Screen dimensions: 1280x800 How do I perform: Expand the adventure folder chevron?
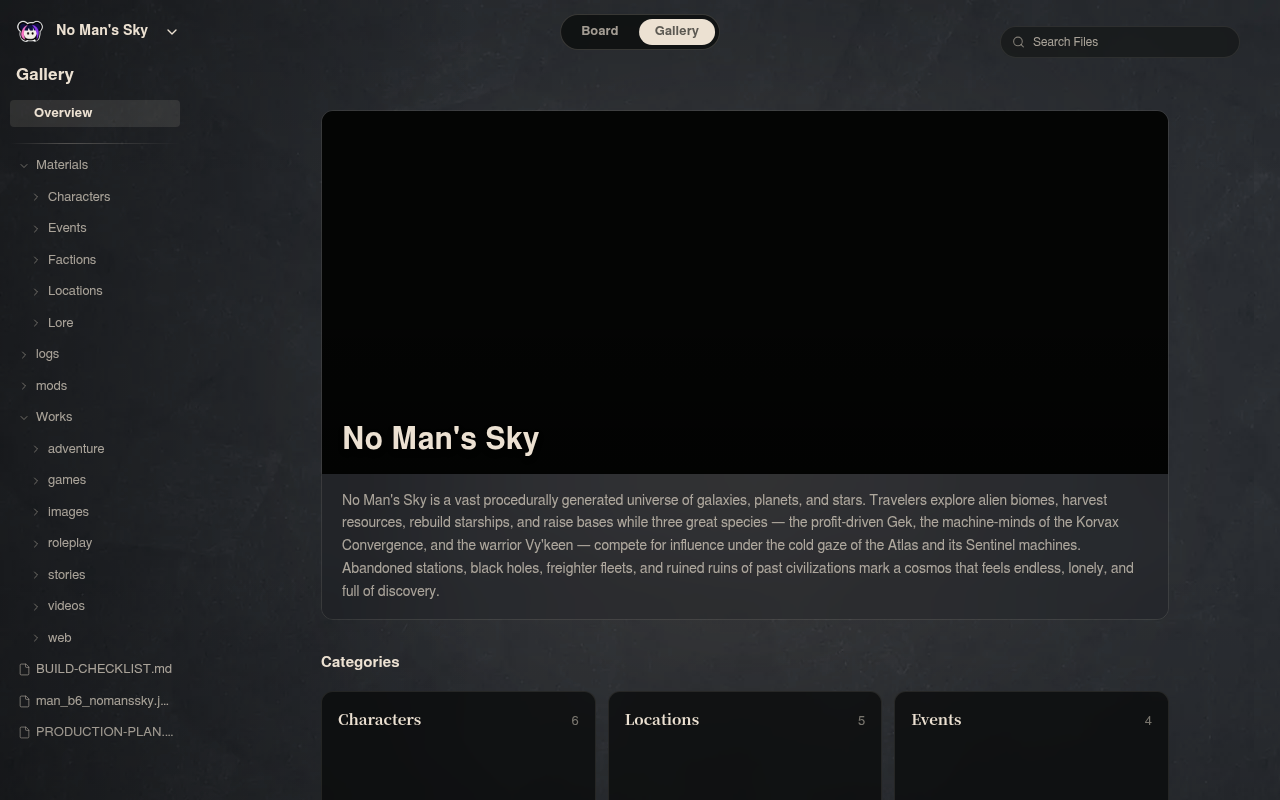click(36, 449)
